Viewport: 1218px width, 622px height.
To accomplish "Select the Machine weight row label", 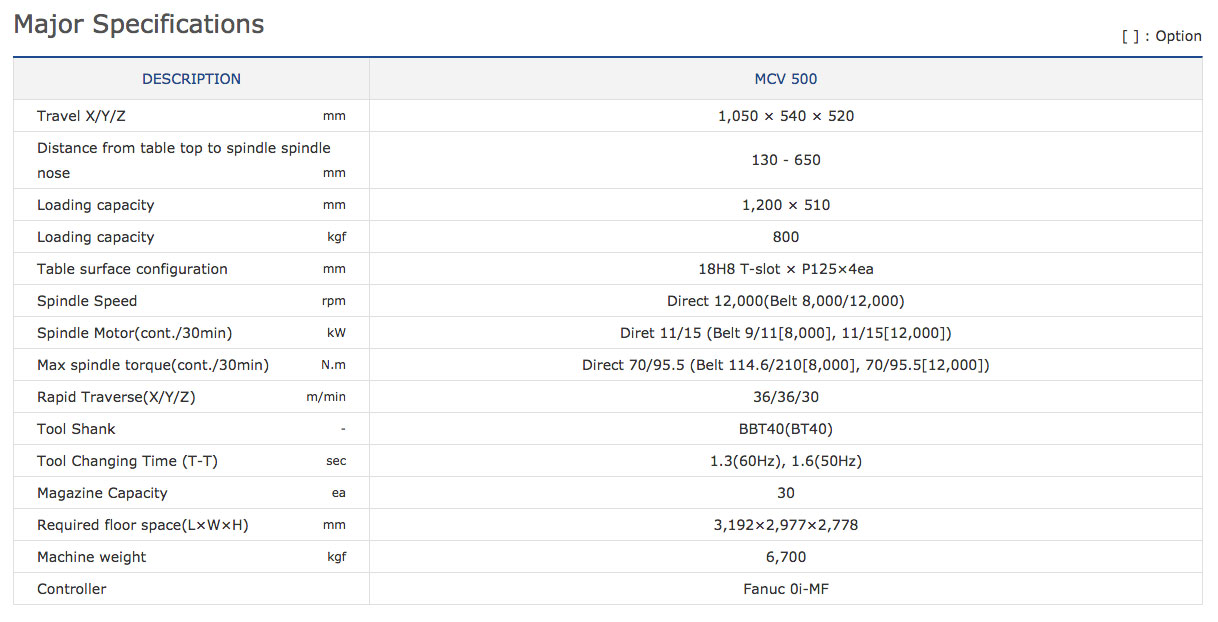I will 91,557.
